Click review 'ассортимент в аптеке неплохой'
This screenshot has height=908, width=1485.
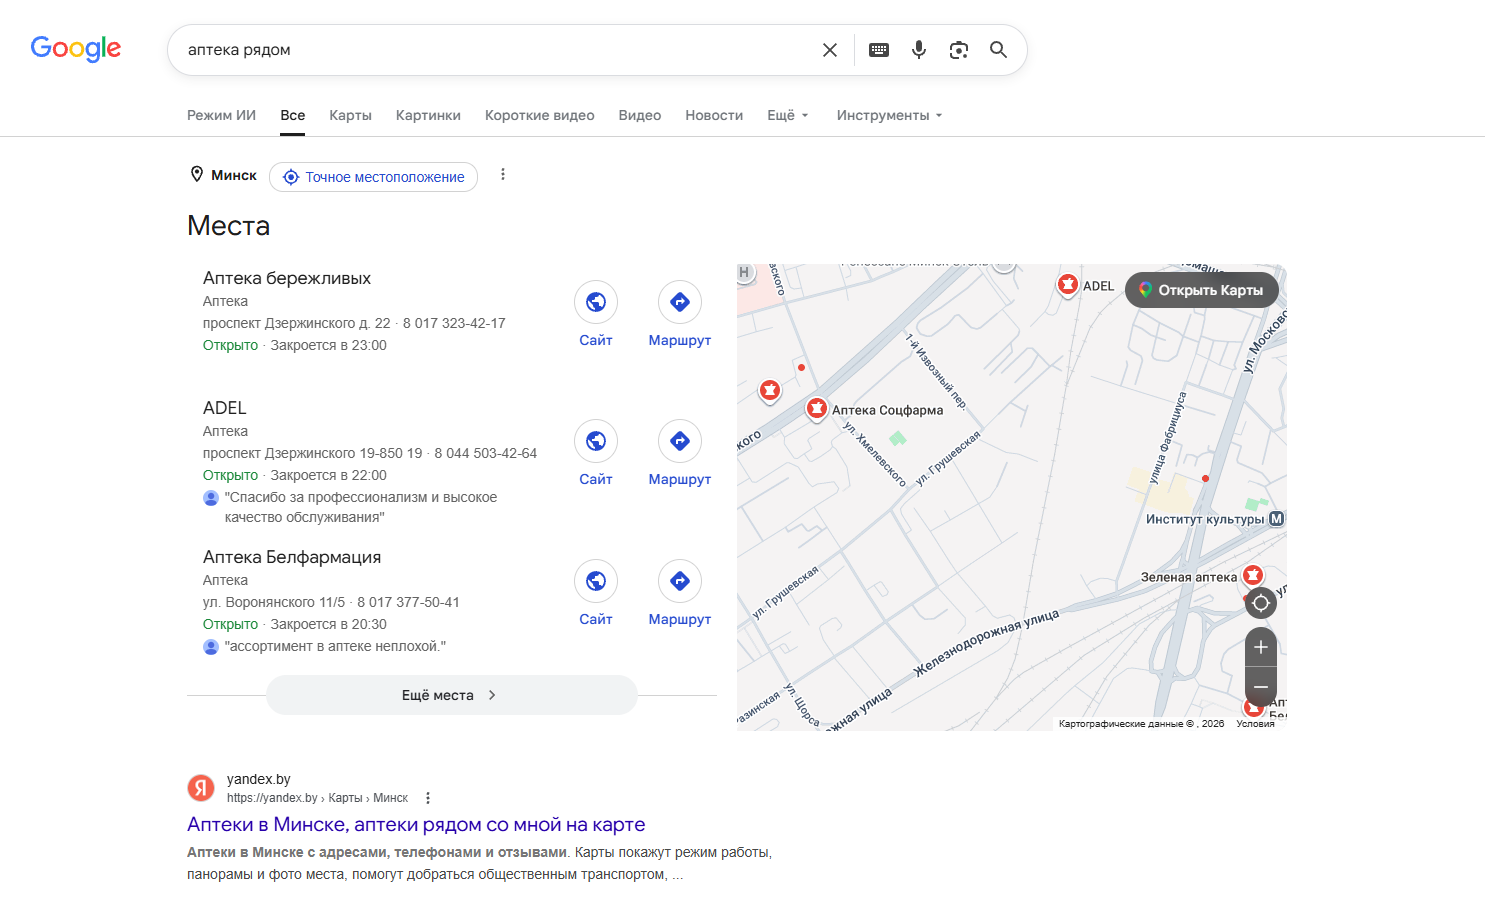pyautogui.click(x=335, y=646)
